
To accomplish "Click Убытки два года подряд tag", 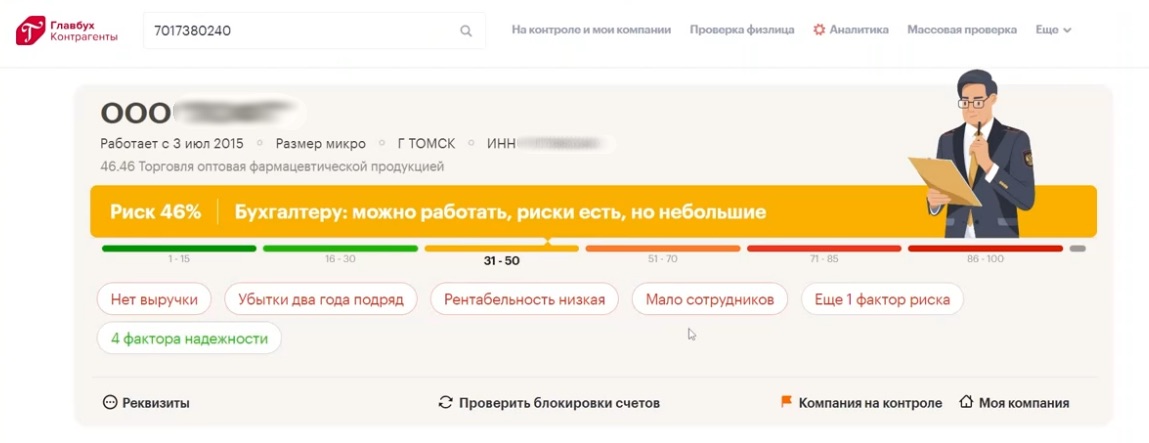I will [321, 299].
